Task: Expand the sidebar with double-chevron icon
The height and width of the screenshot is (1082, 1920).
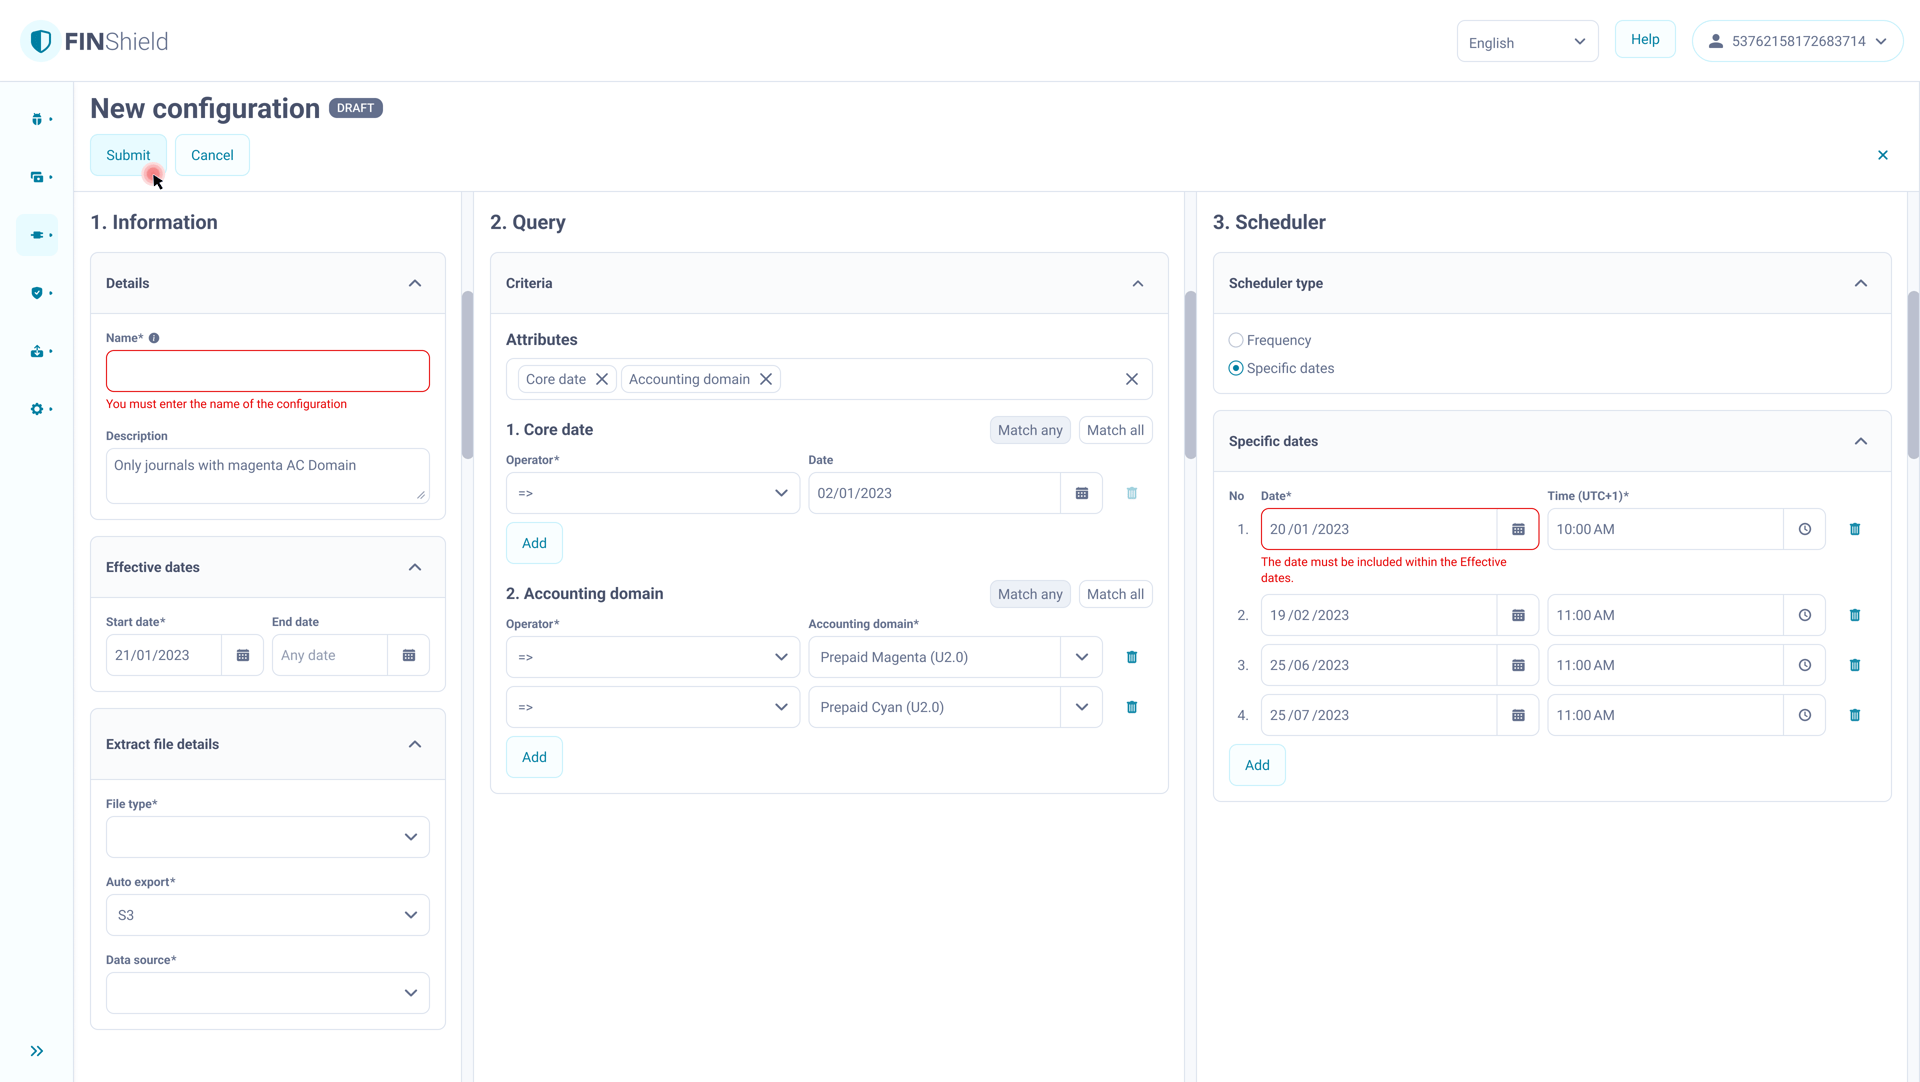Action: pos(37,1051)
